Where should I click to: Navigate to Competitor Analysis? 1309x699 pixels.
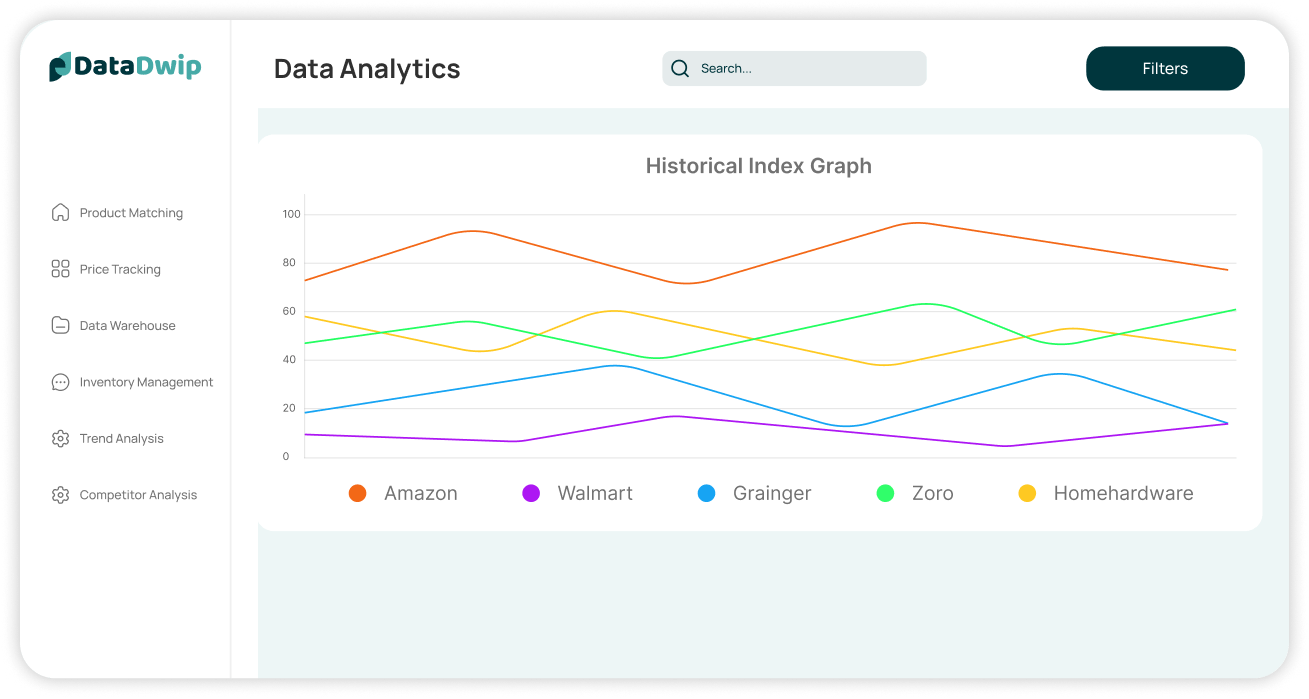pyautogui.click(x=138, y=495)
